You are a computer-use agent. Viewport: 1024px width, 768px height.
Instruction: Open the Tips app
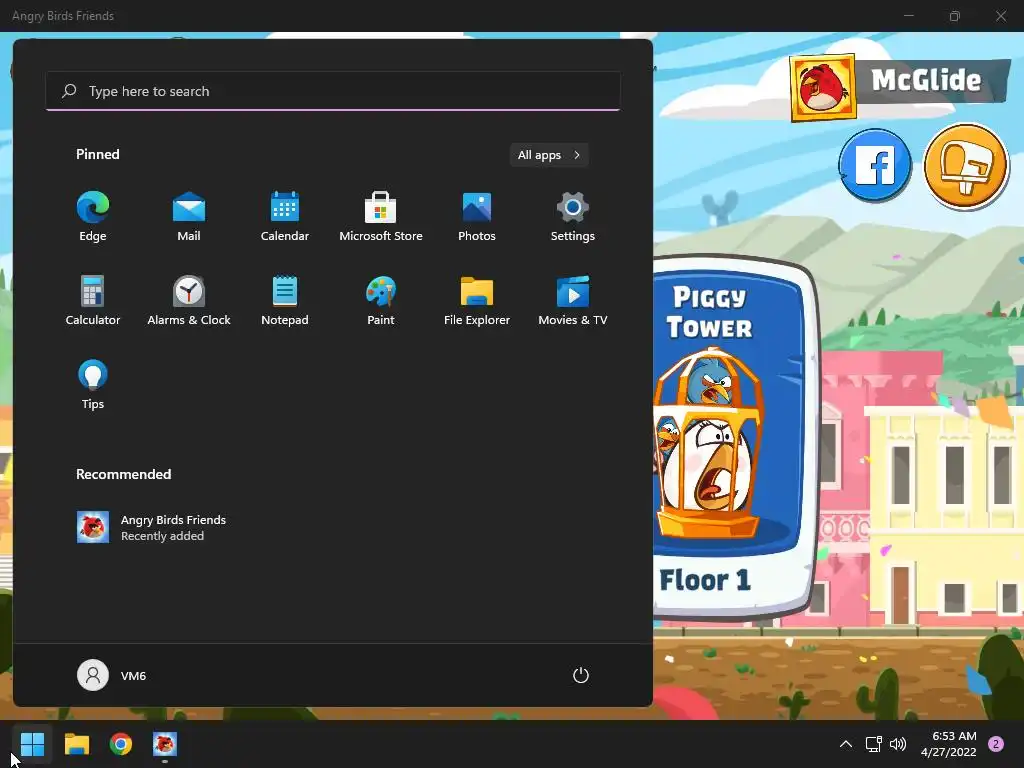93,385
